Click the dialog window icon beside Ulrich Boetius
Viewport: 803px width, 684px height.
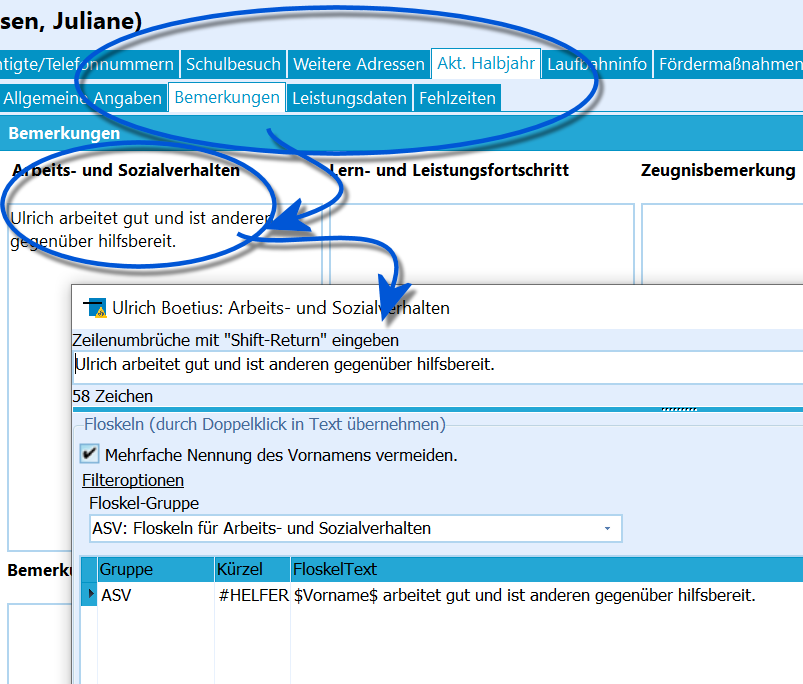tap(95, 308)
